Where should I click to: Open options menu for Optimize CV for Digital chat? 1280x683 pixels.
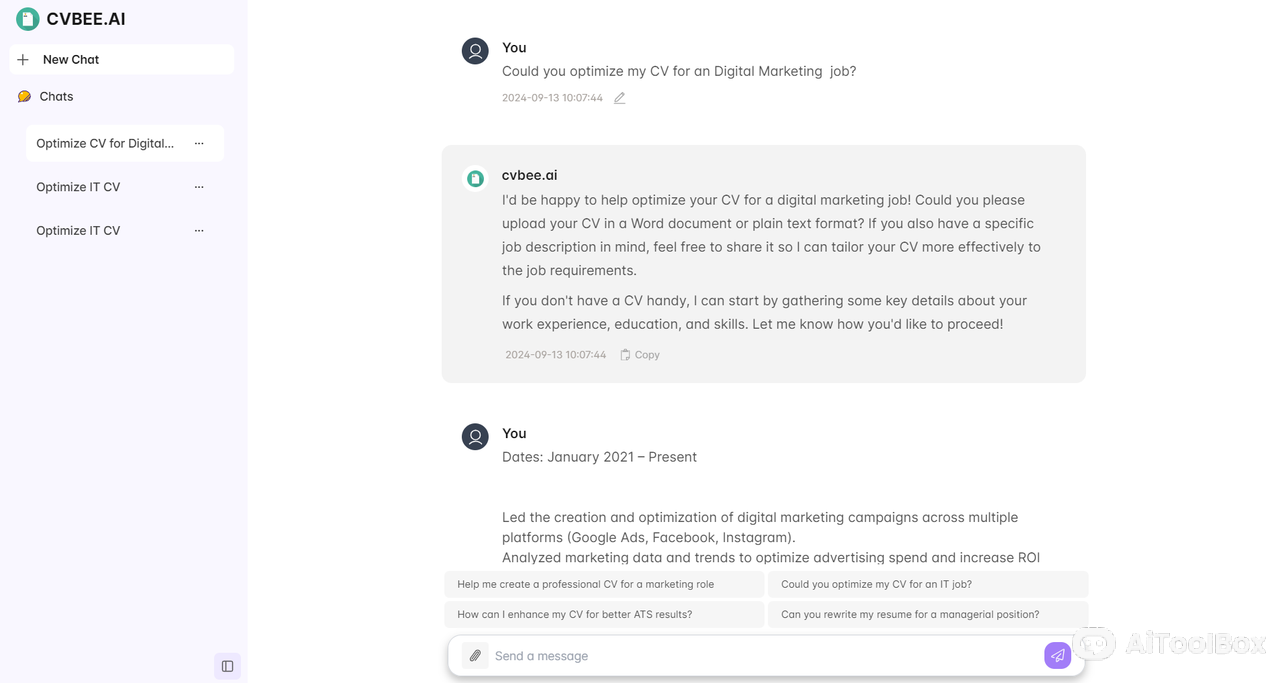[x=199, y=143]
